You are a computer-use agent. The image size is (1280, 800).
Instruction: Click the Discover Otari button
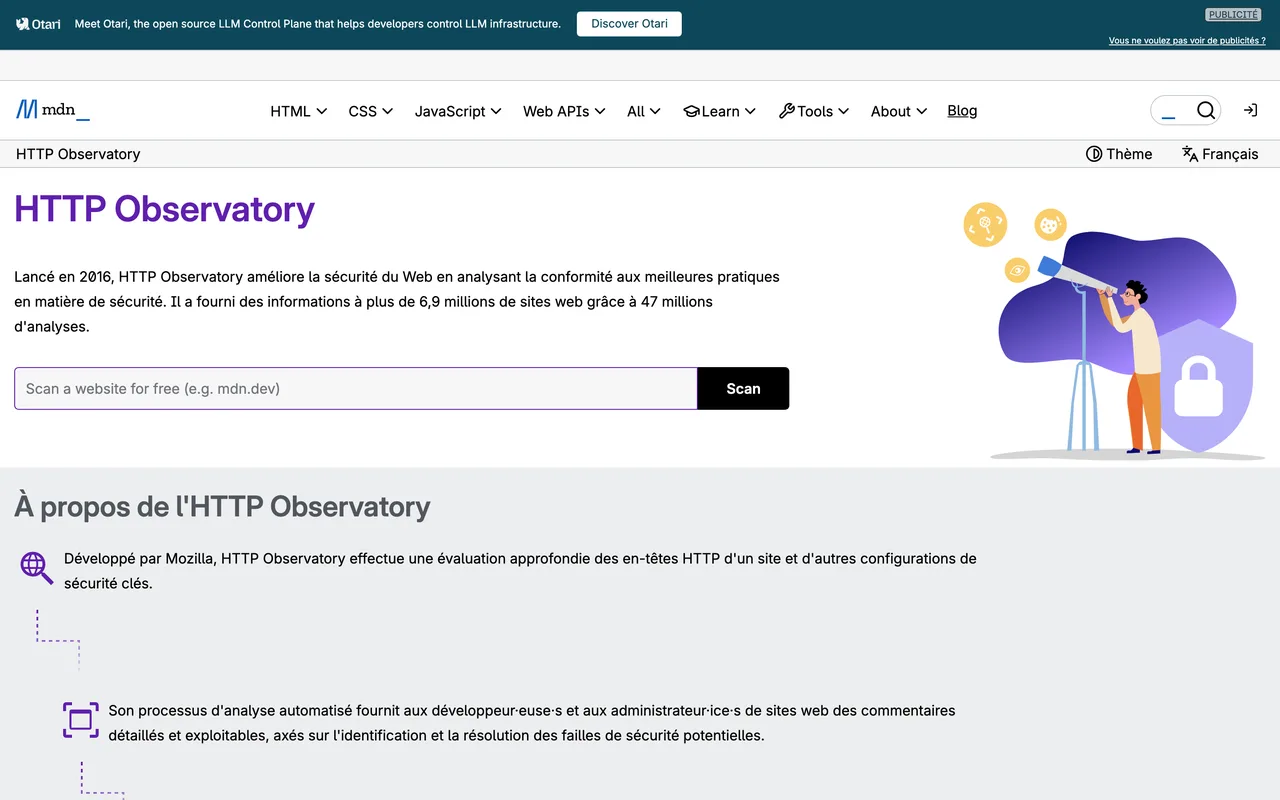point(629,24)
